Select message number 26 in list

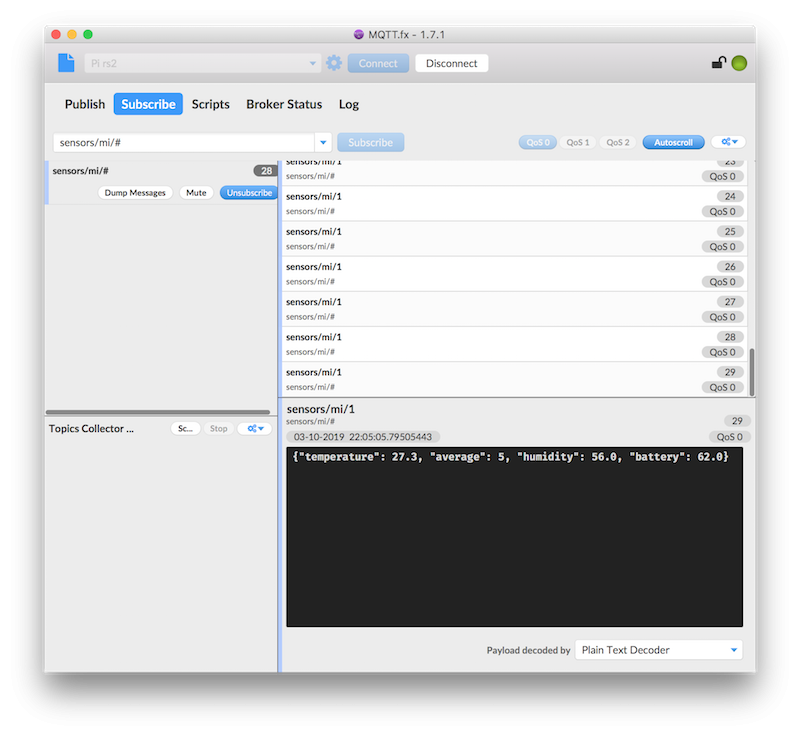point(514,274)
